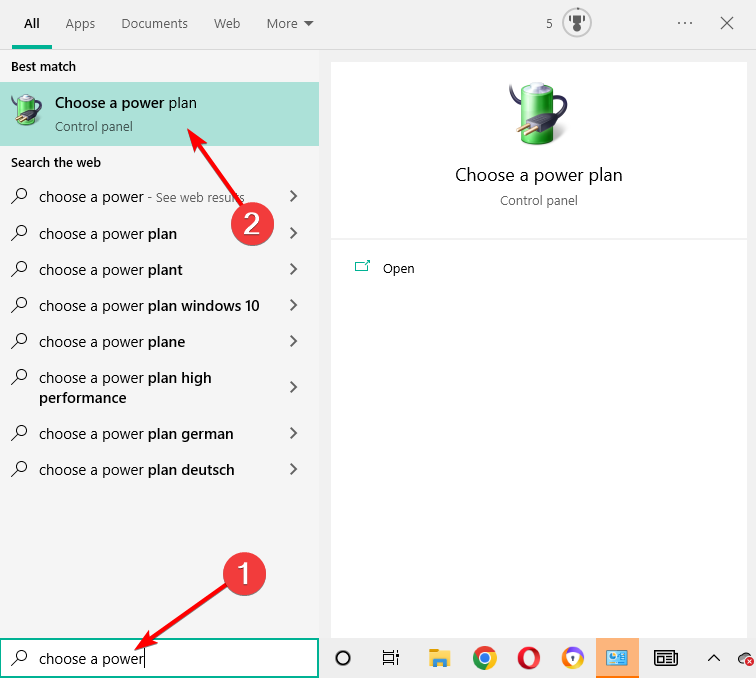Open the More filter dropdown

tap(290, 23)
